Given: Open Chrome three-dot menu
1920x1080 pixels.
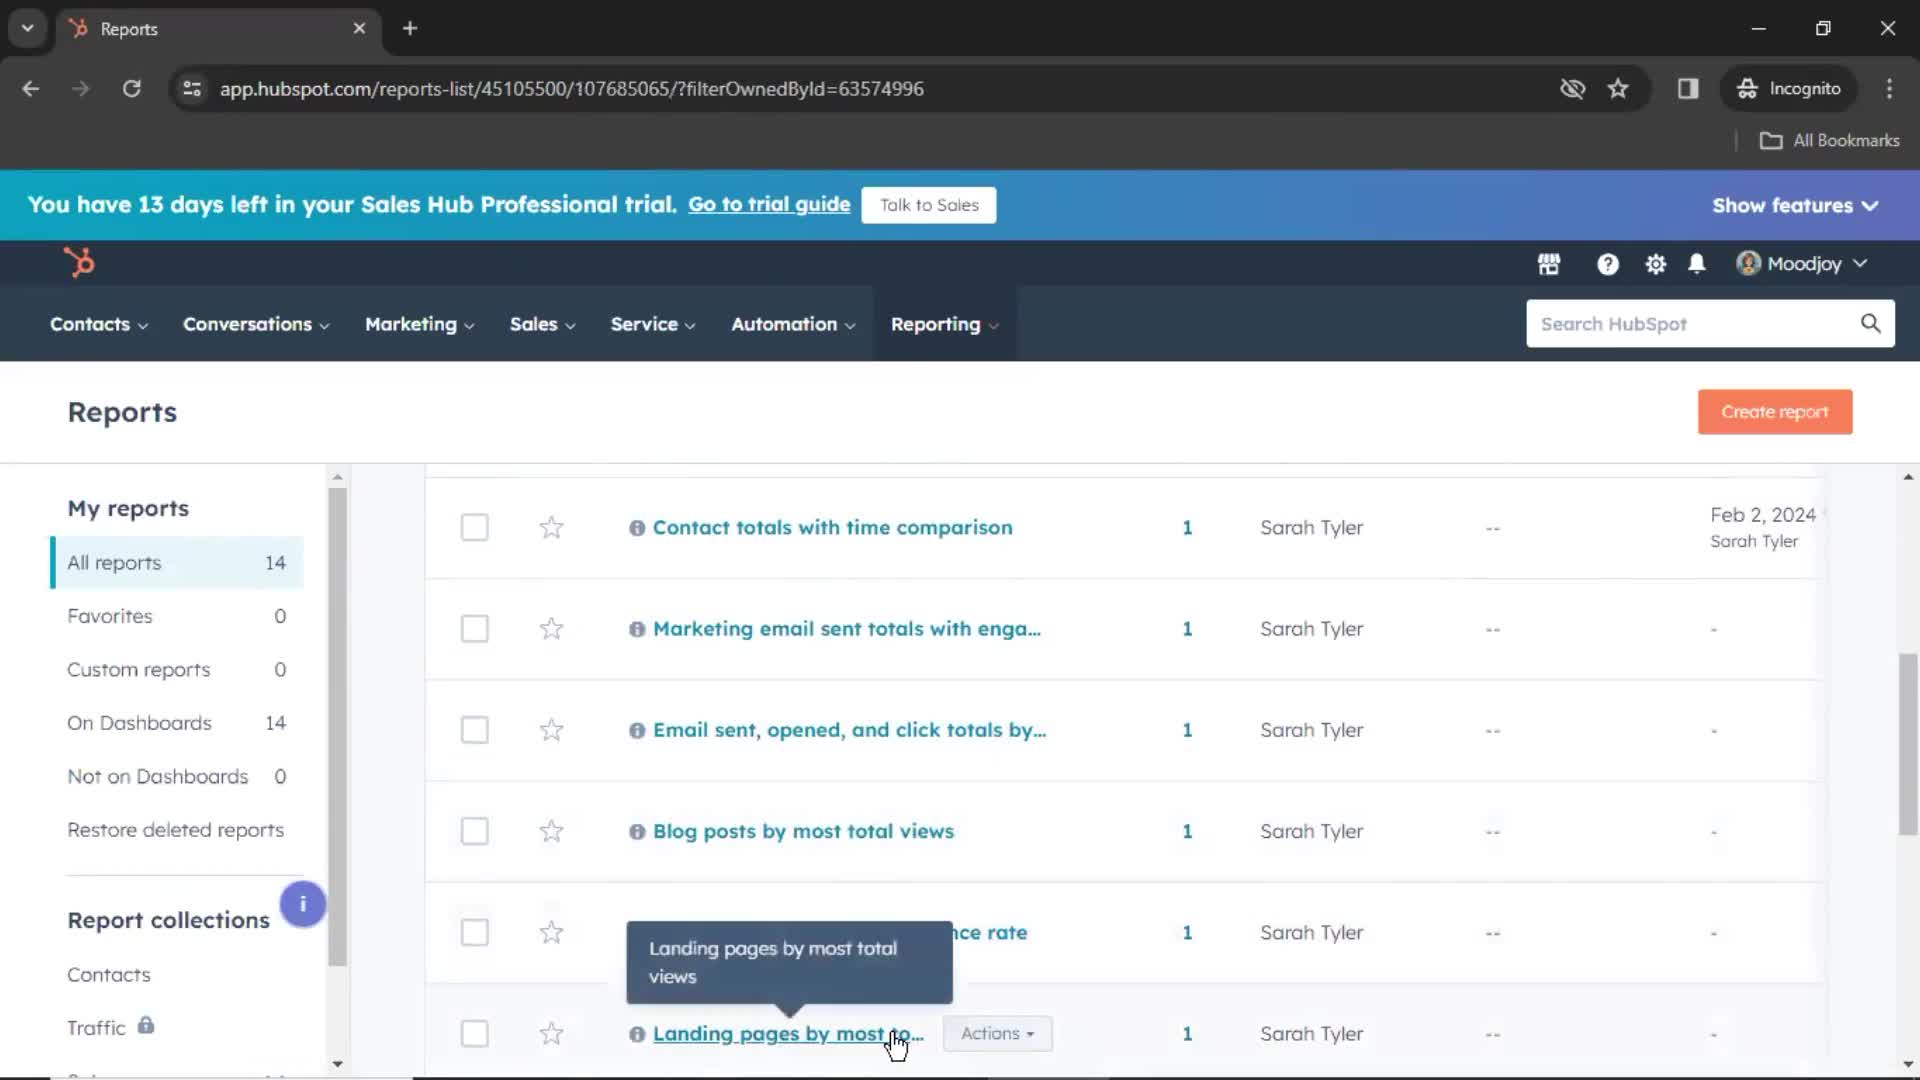Looking at the screenshot, I should [x=1889, y=88].
